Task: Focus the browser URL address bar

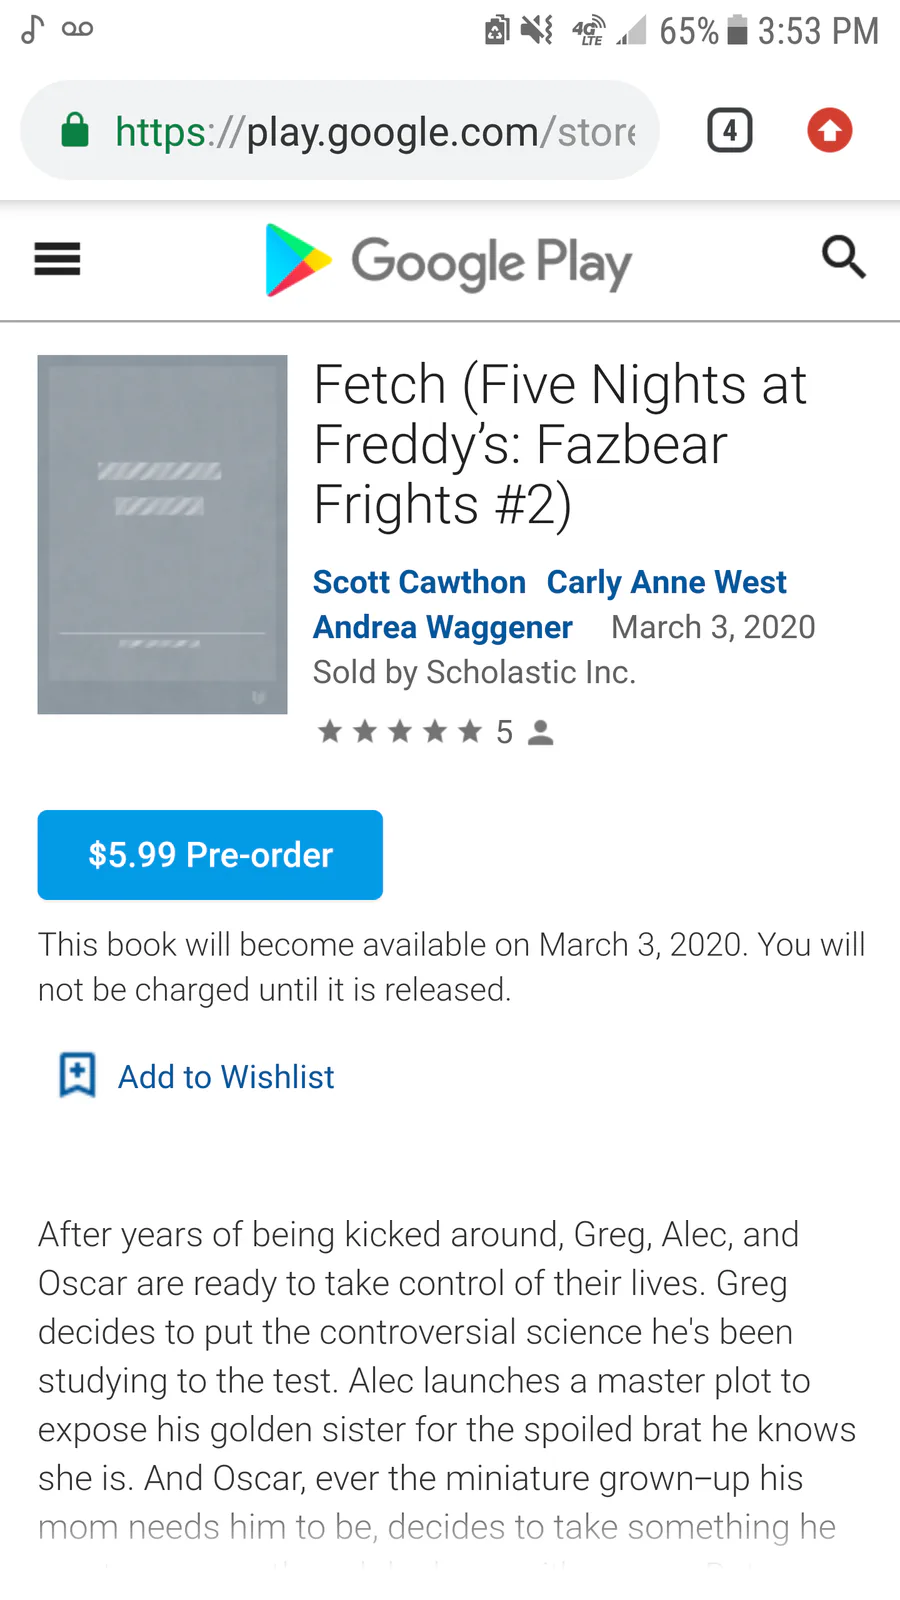Action: [x=375, y=131]
